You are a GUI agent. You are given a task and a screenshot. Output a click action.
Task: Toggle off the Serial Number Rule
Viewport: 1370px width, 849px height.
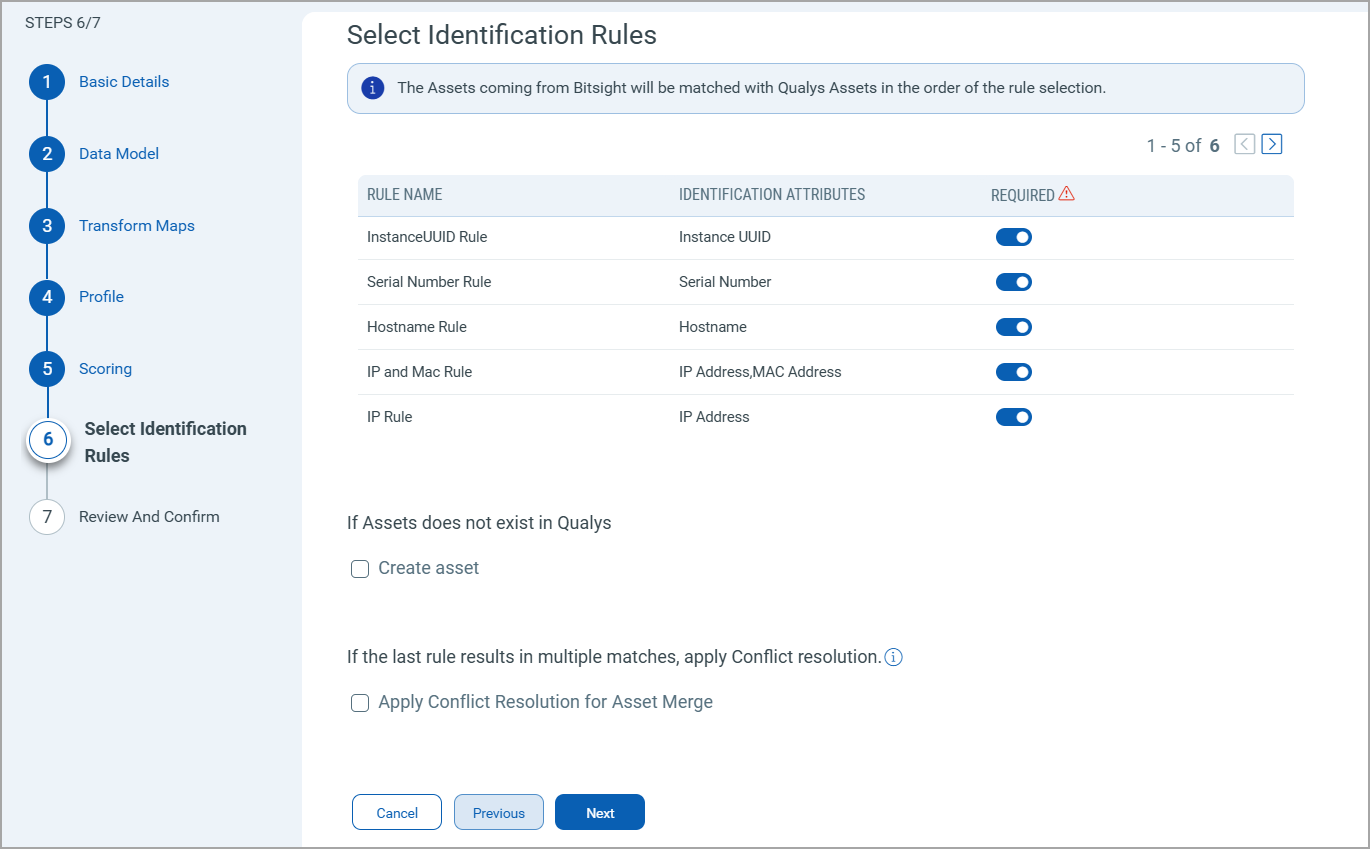pos(1013,282)
